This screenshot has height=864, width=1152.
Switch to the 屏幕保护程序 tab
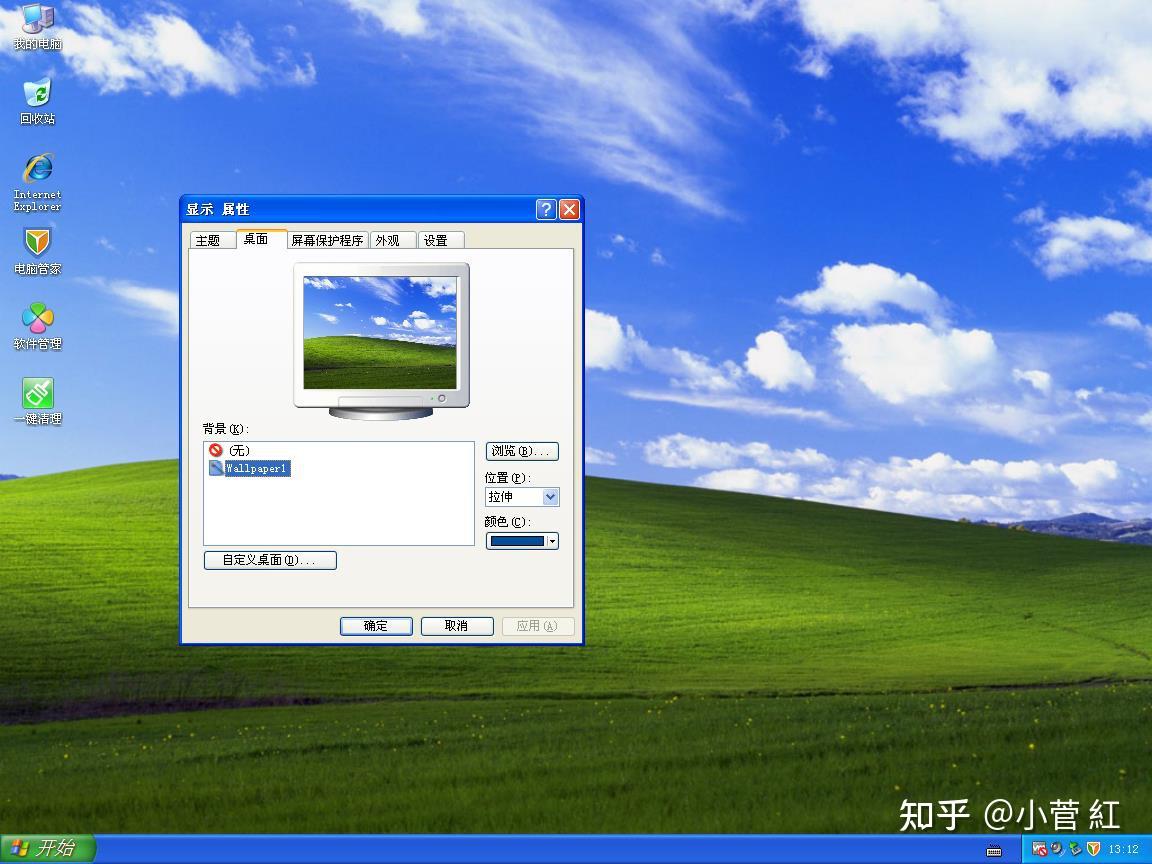point(328,240)
